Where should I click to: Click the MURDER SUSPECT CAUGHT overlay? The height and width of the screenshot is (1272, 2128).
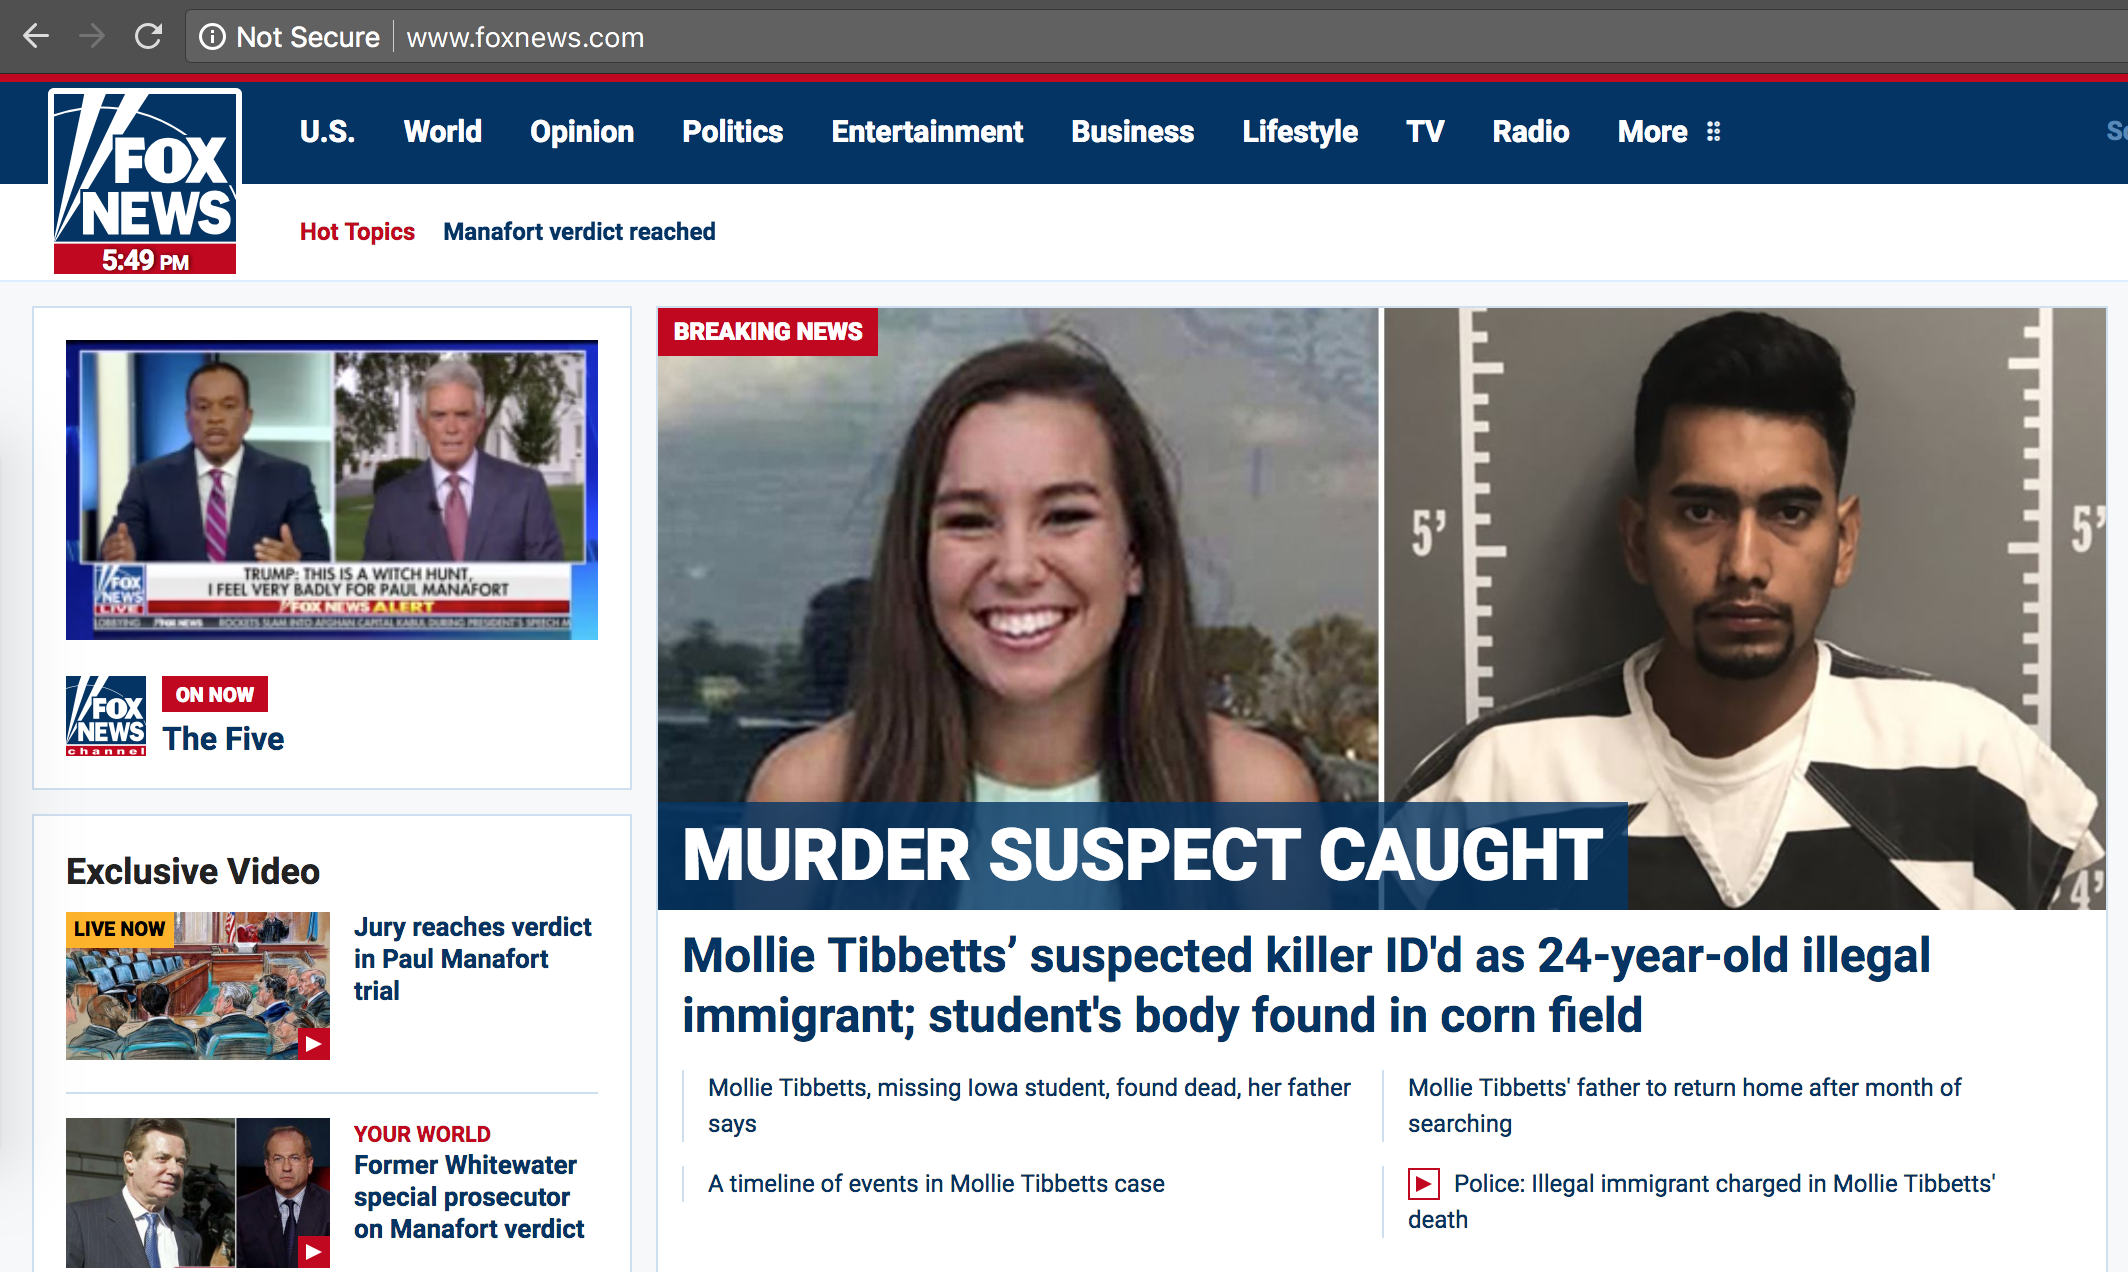click(x=1143, y=856)
